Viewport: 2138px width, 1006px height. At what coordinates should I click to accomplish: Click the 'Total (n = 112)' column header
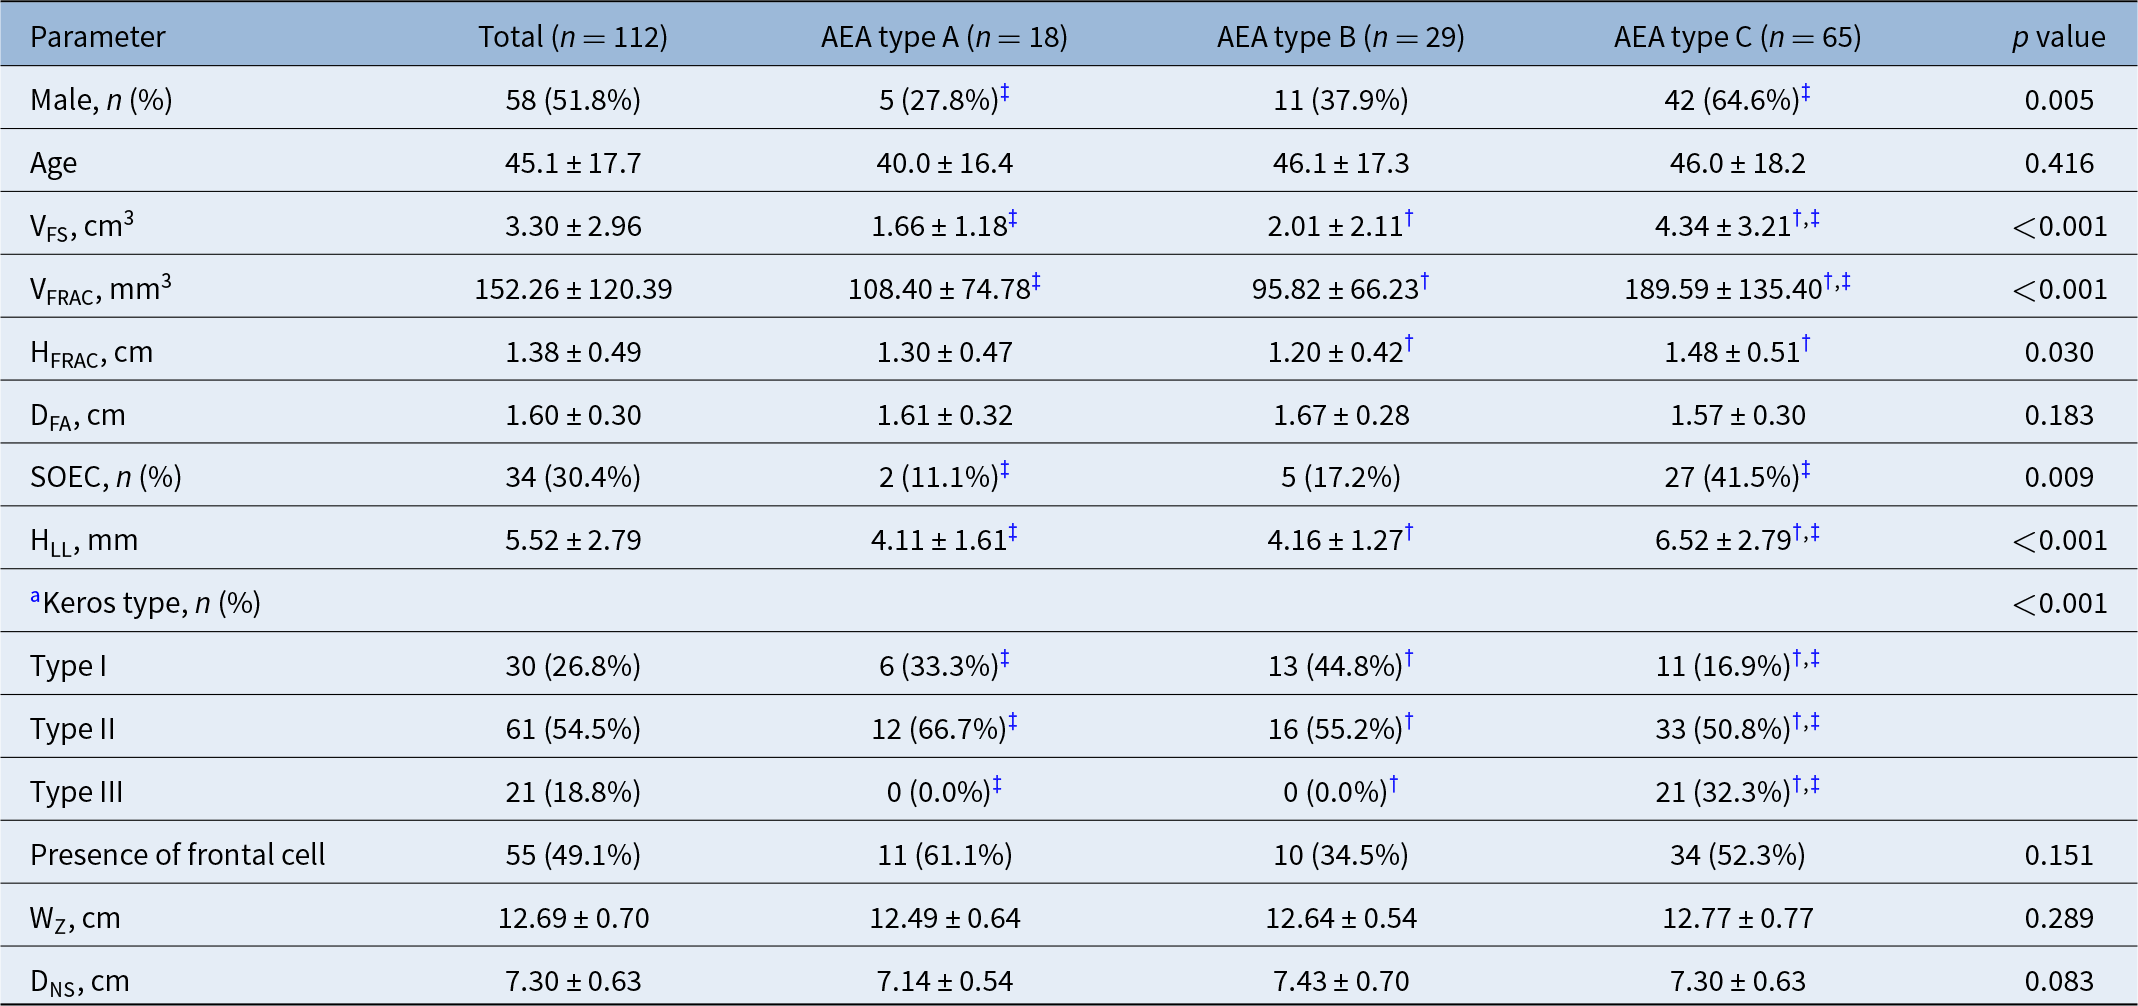573,37
